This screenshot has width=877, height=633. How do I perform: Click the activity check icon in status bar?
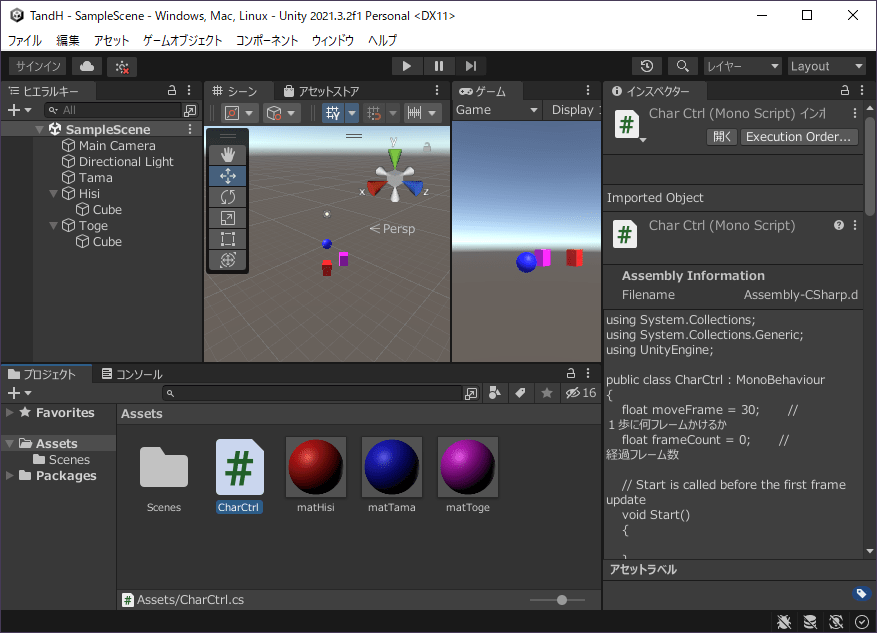click(x=862, y=622)
